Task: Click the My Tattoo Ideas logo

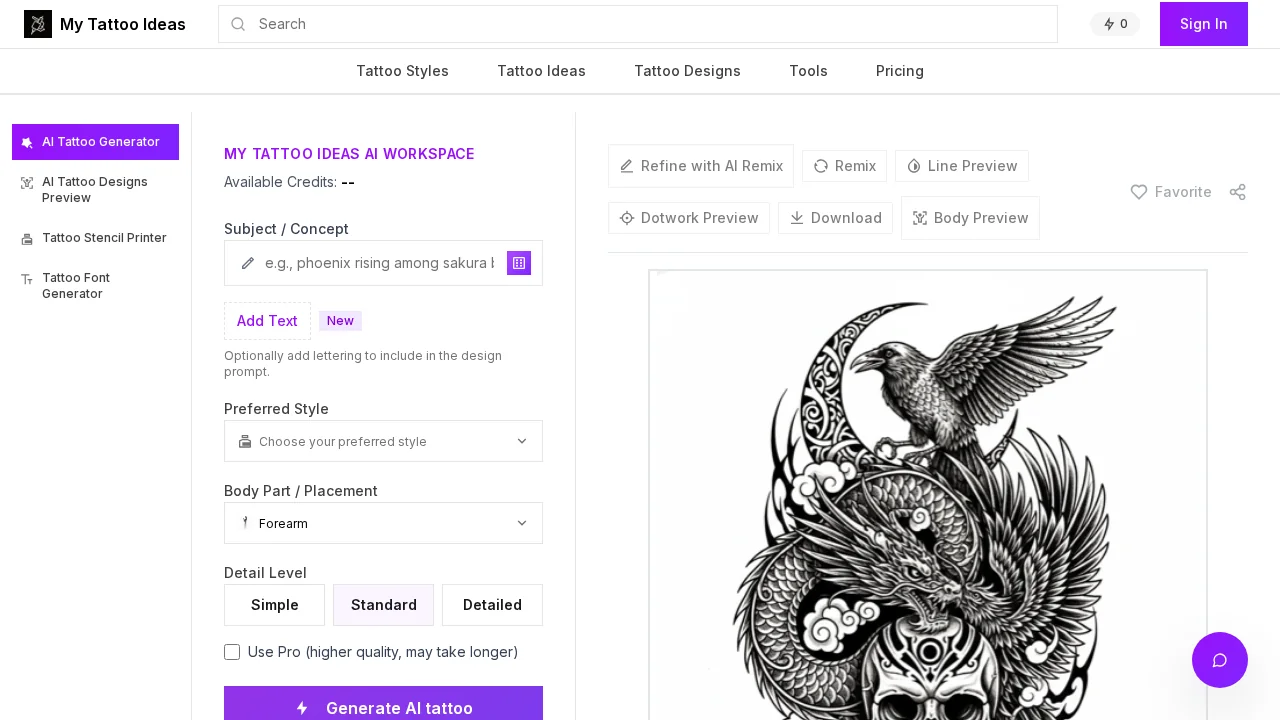Action: tap(105, 24)
